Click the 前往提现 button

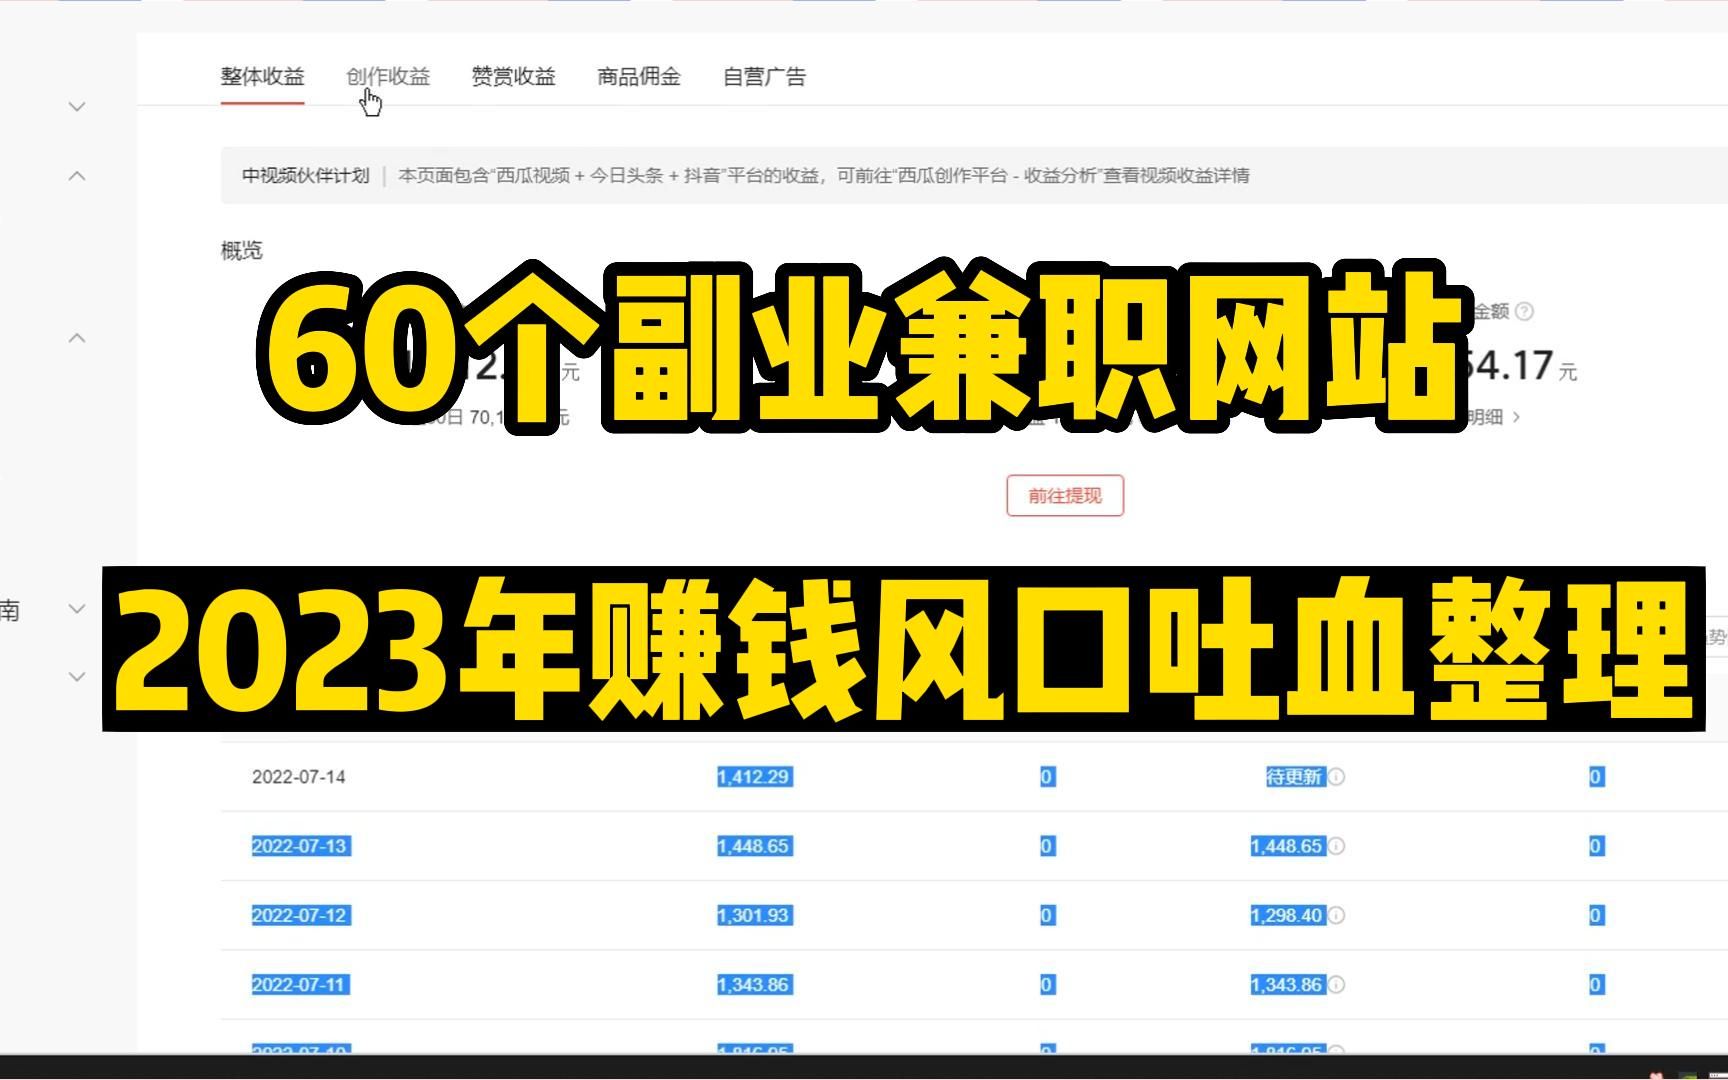coord(1065,496)
